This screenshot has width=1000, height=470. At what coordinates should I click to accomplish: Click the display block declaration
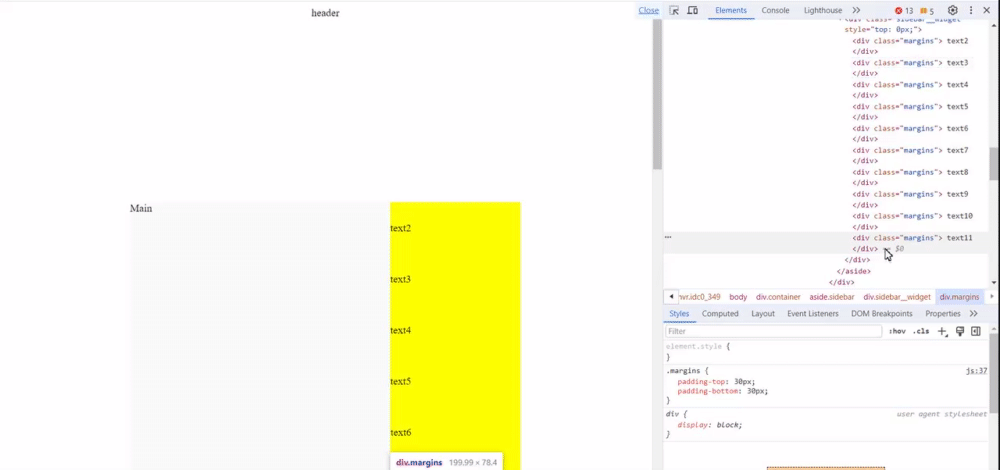(710, 425)
